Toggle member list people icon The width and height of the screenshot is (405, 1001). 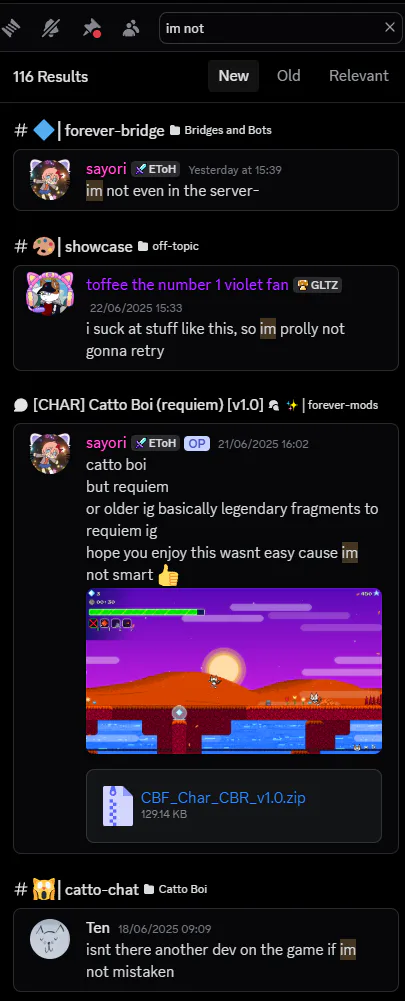(x=131, y=27)
